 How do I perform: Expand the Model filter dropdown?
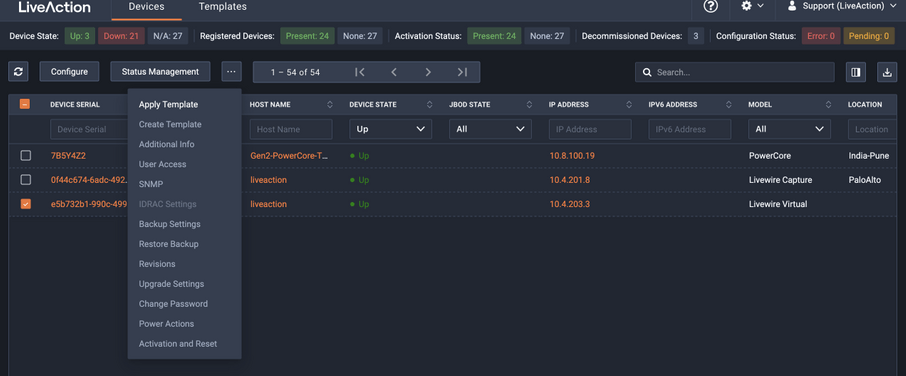[x=789, y=129]
